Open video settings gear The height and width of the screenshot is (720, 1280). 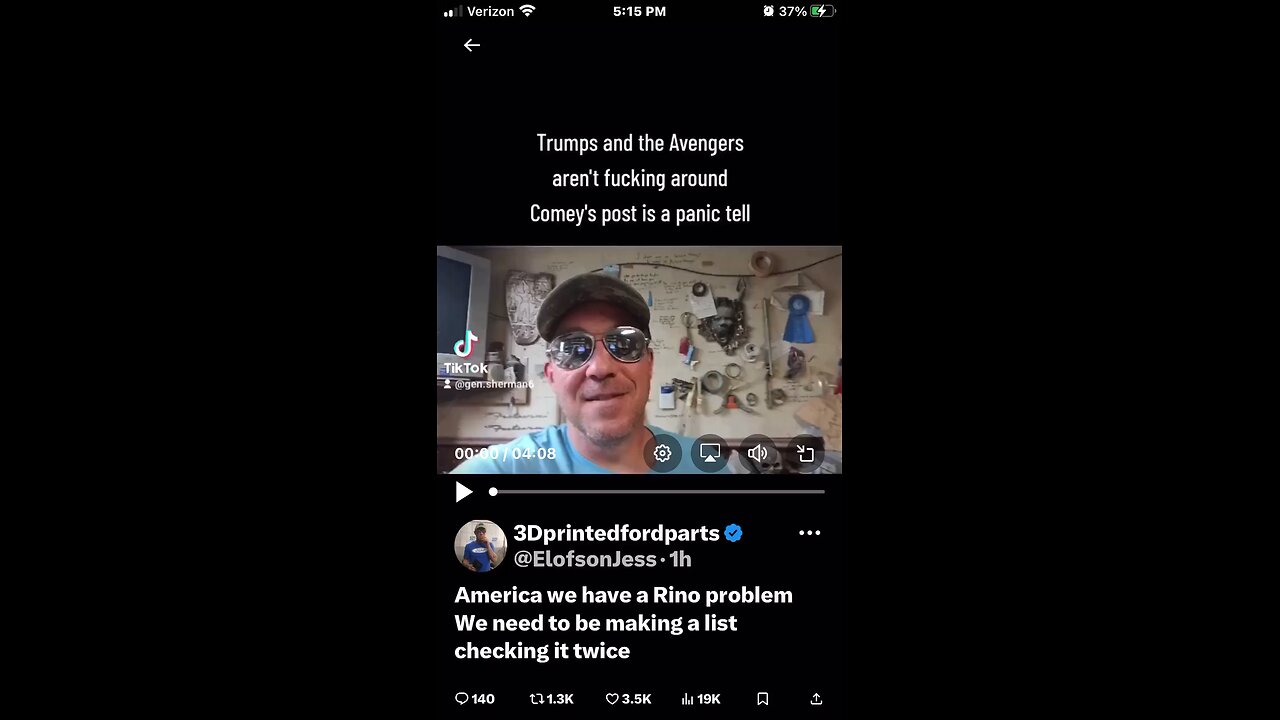(x=662, y=453)
